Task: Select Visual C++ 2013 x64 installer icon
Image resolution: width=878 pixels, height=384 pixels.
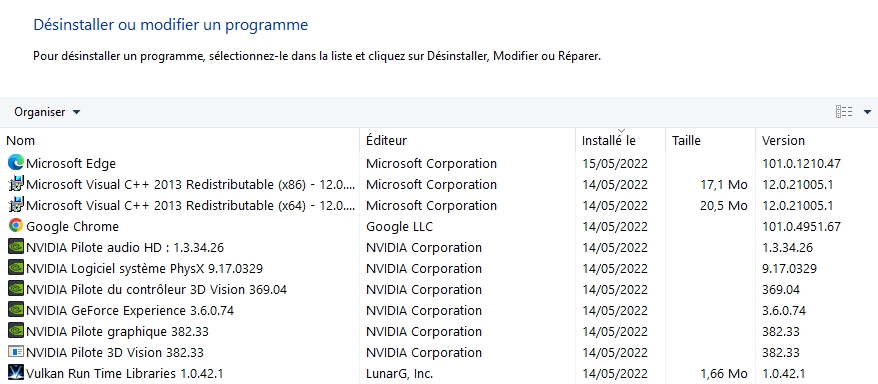Action: (16, 205)
